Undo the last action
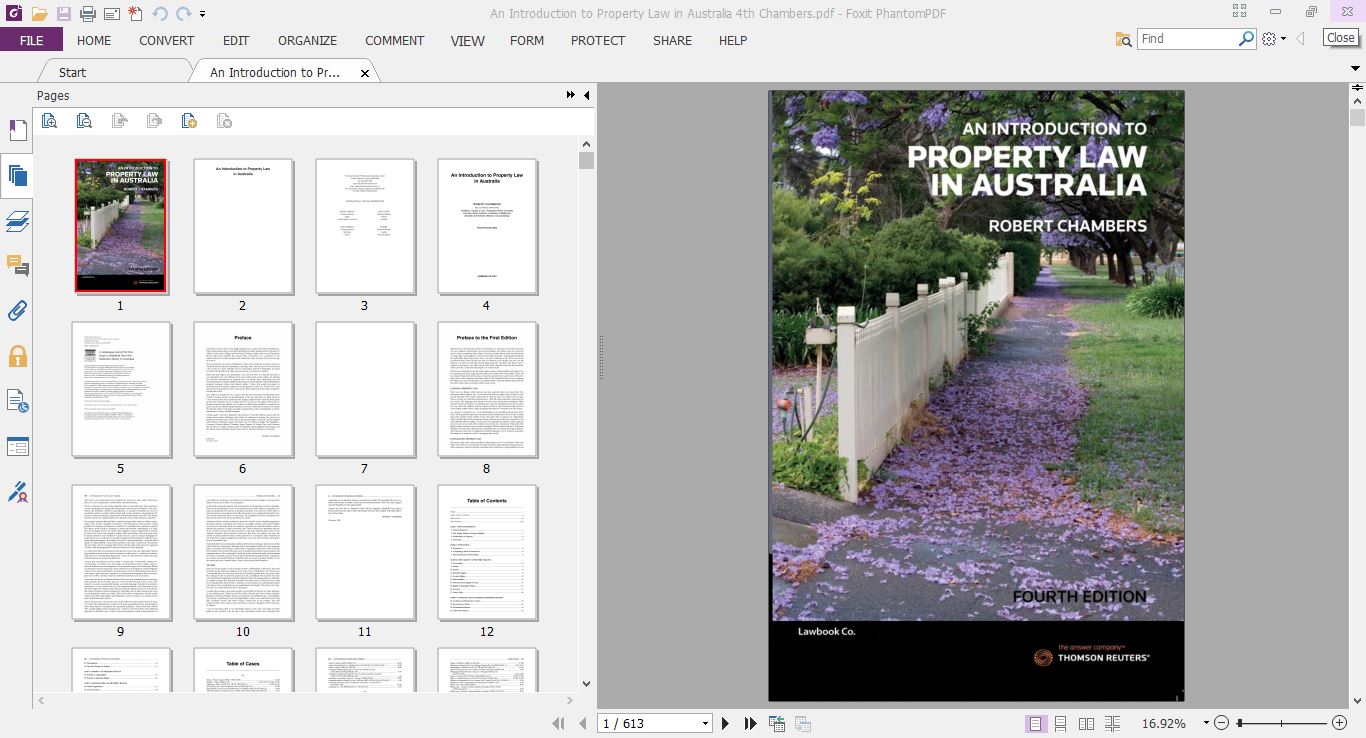Image resolution: width=1366 pixels, height=738 pixels. point(160,14)
